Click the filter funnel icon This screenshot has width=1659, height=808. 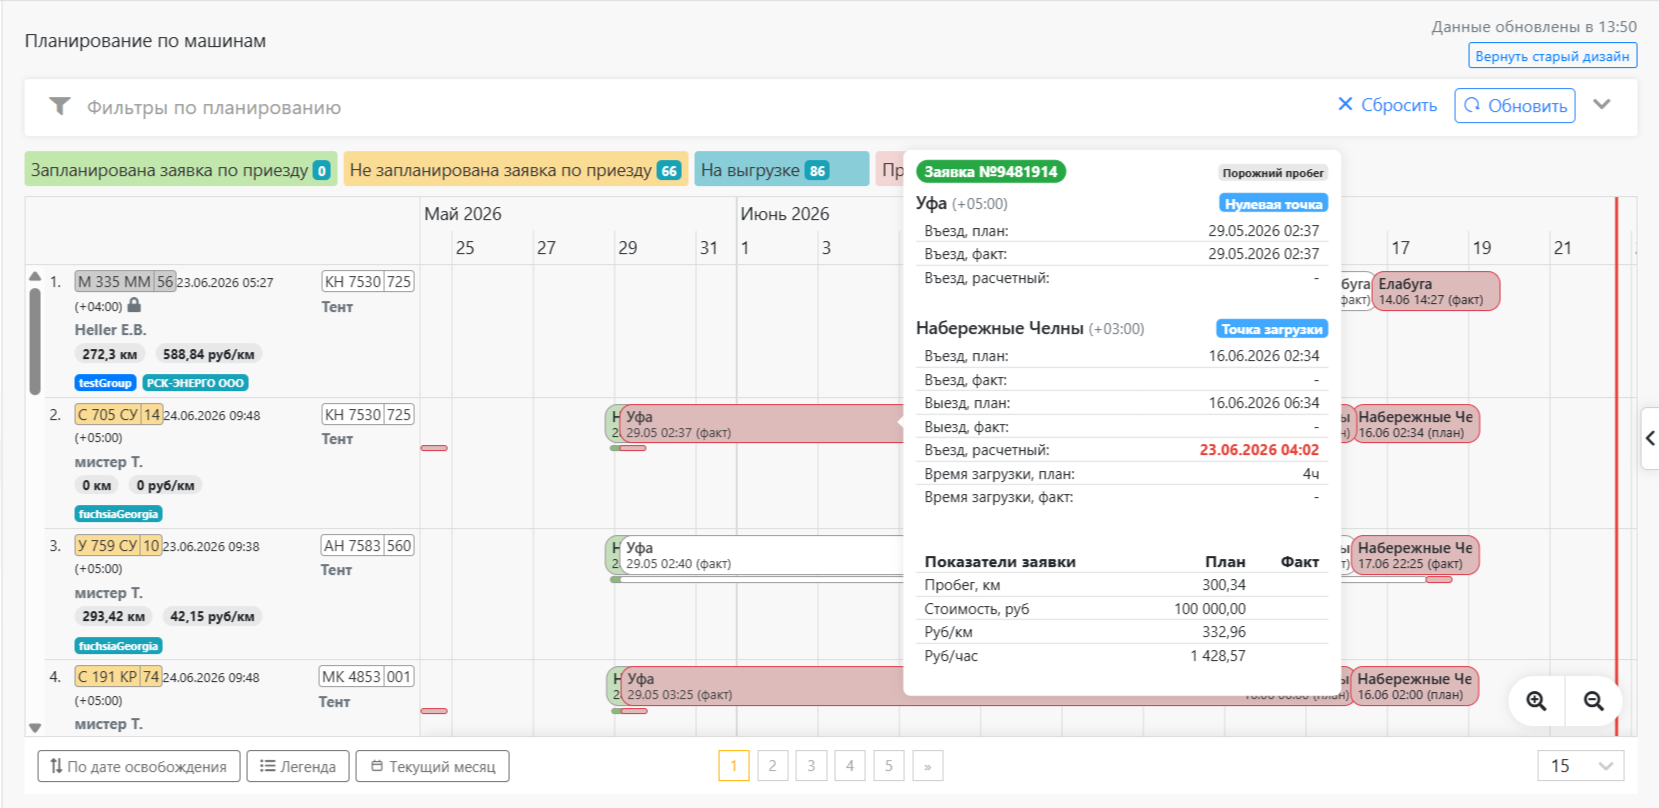(x=60, y=106)
